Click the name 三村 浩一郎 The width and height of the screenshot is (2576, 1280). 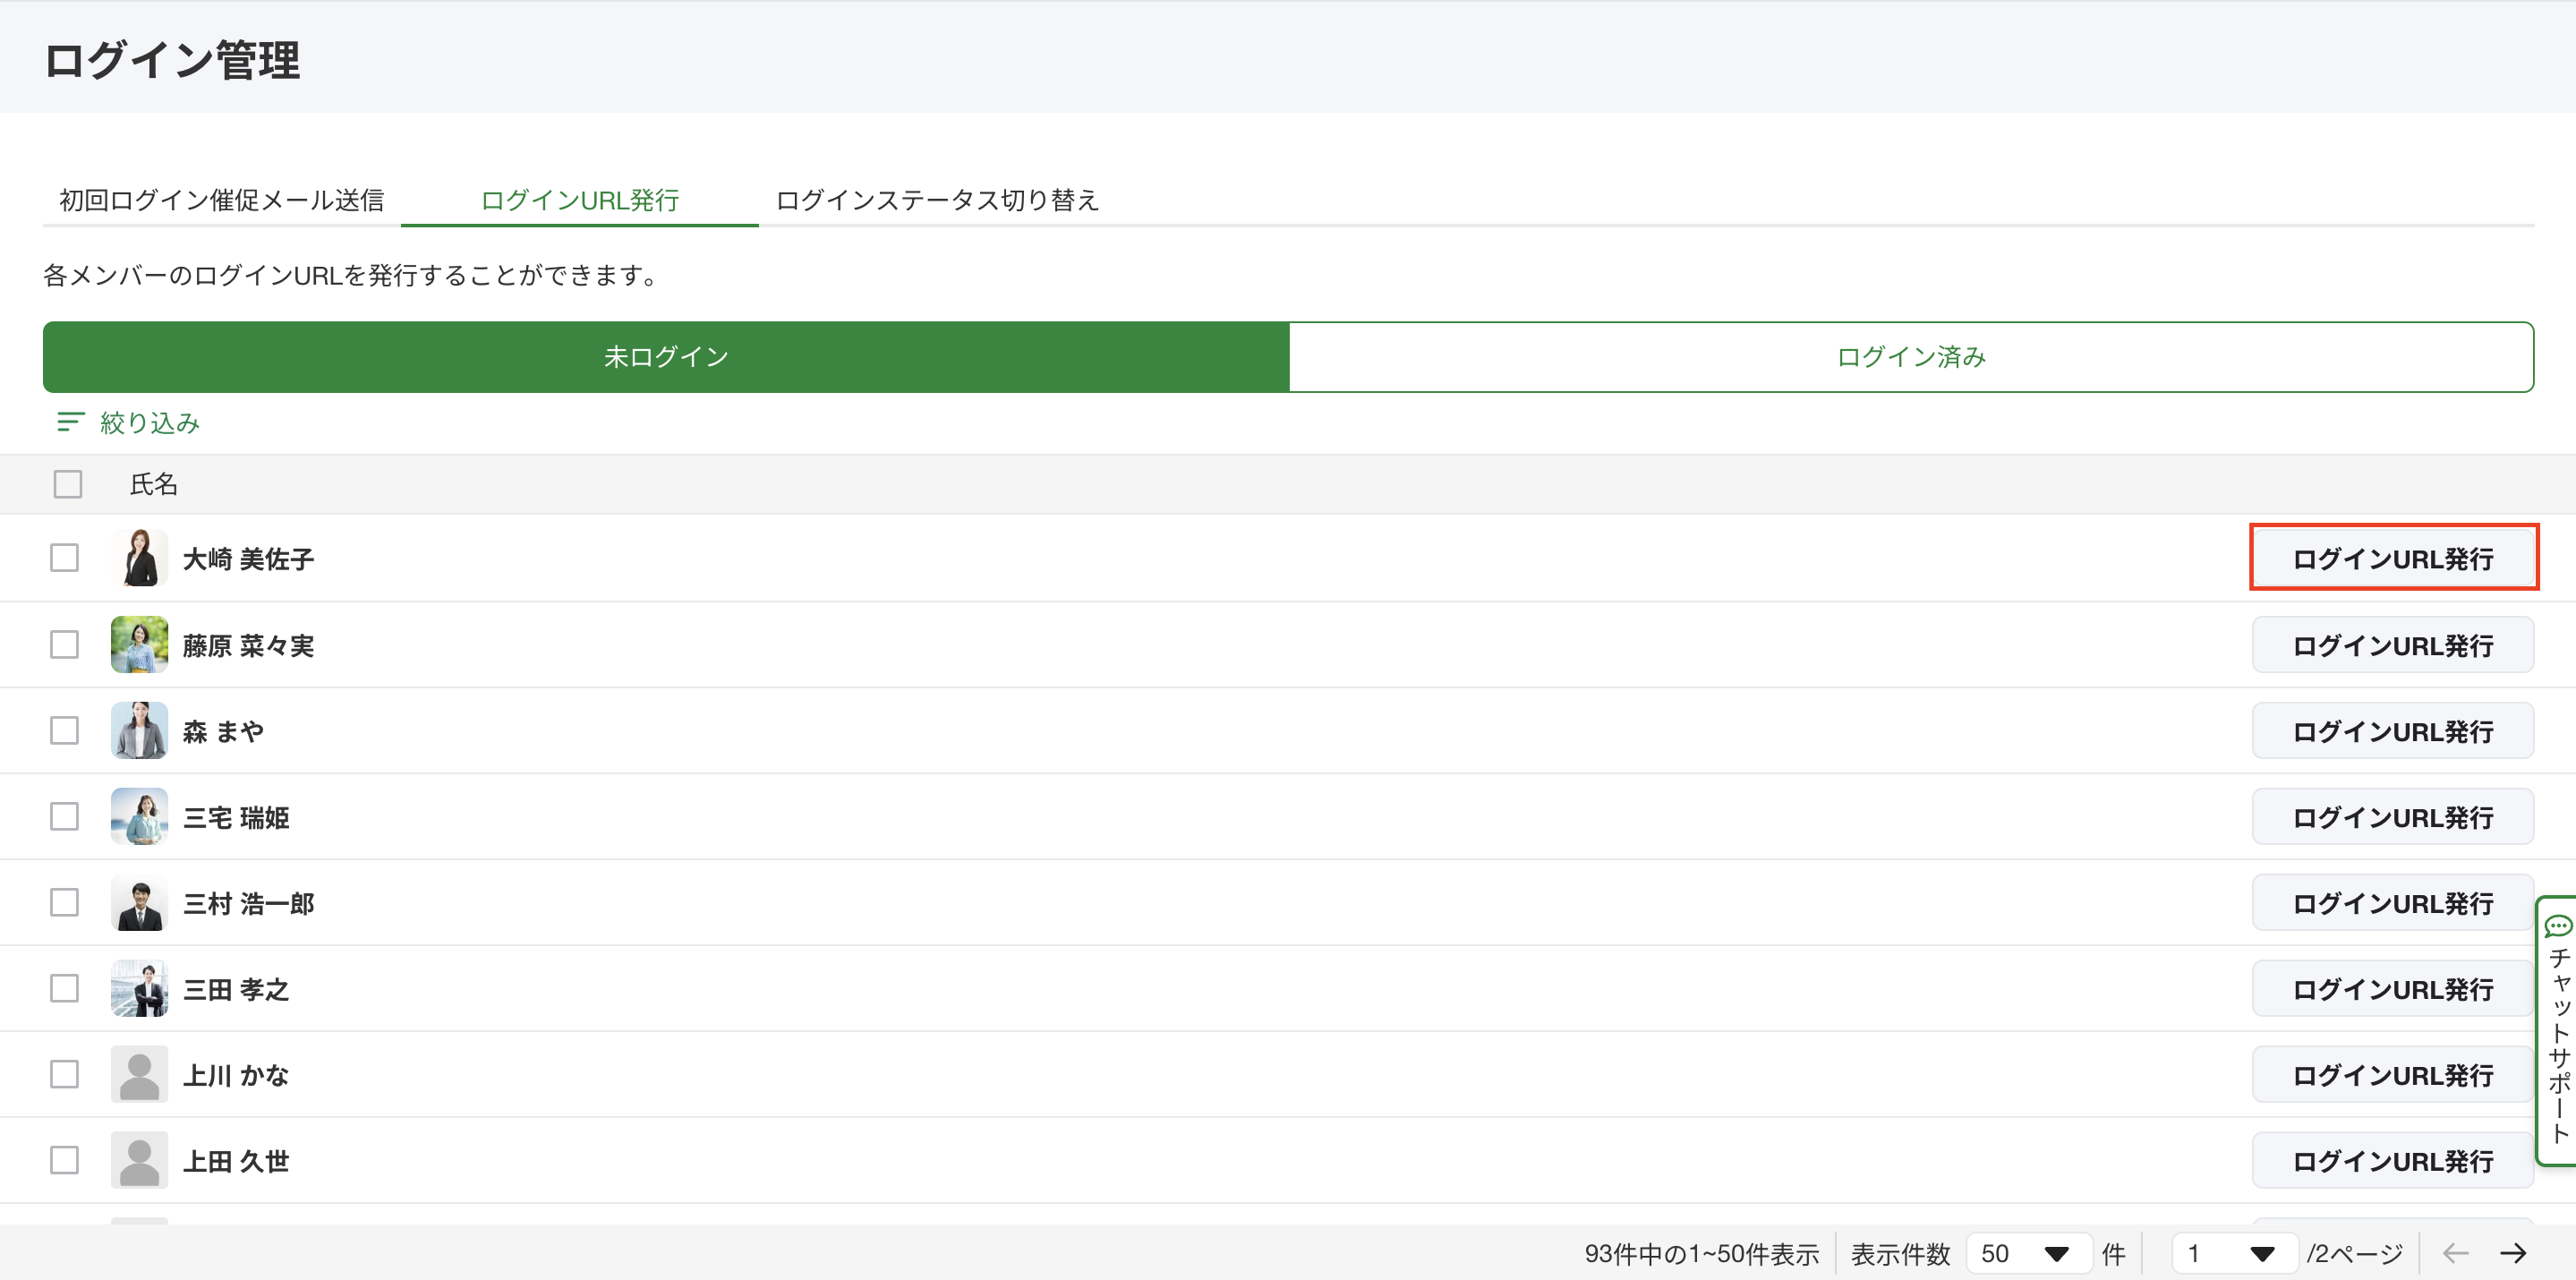pos(249,904)
